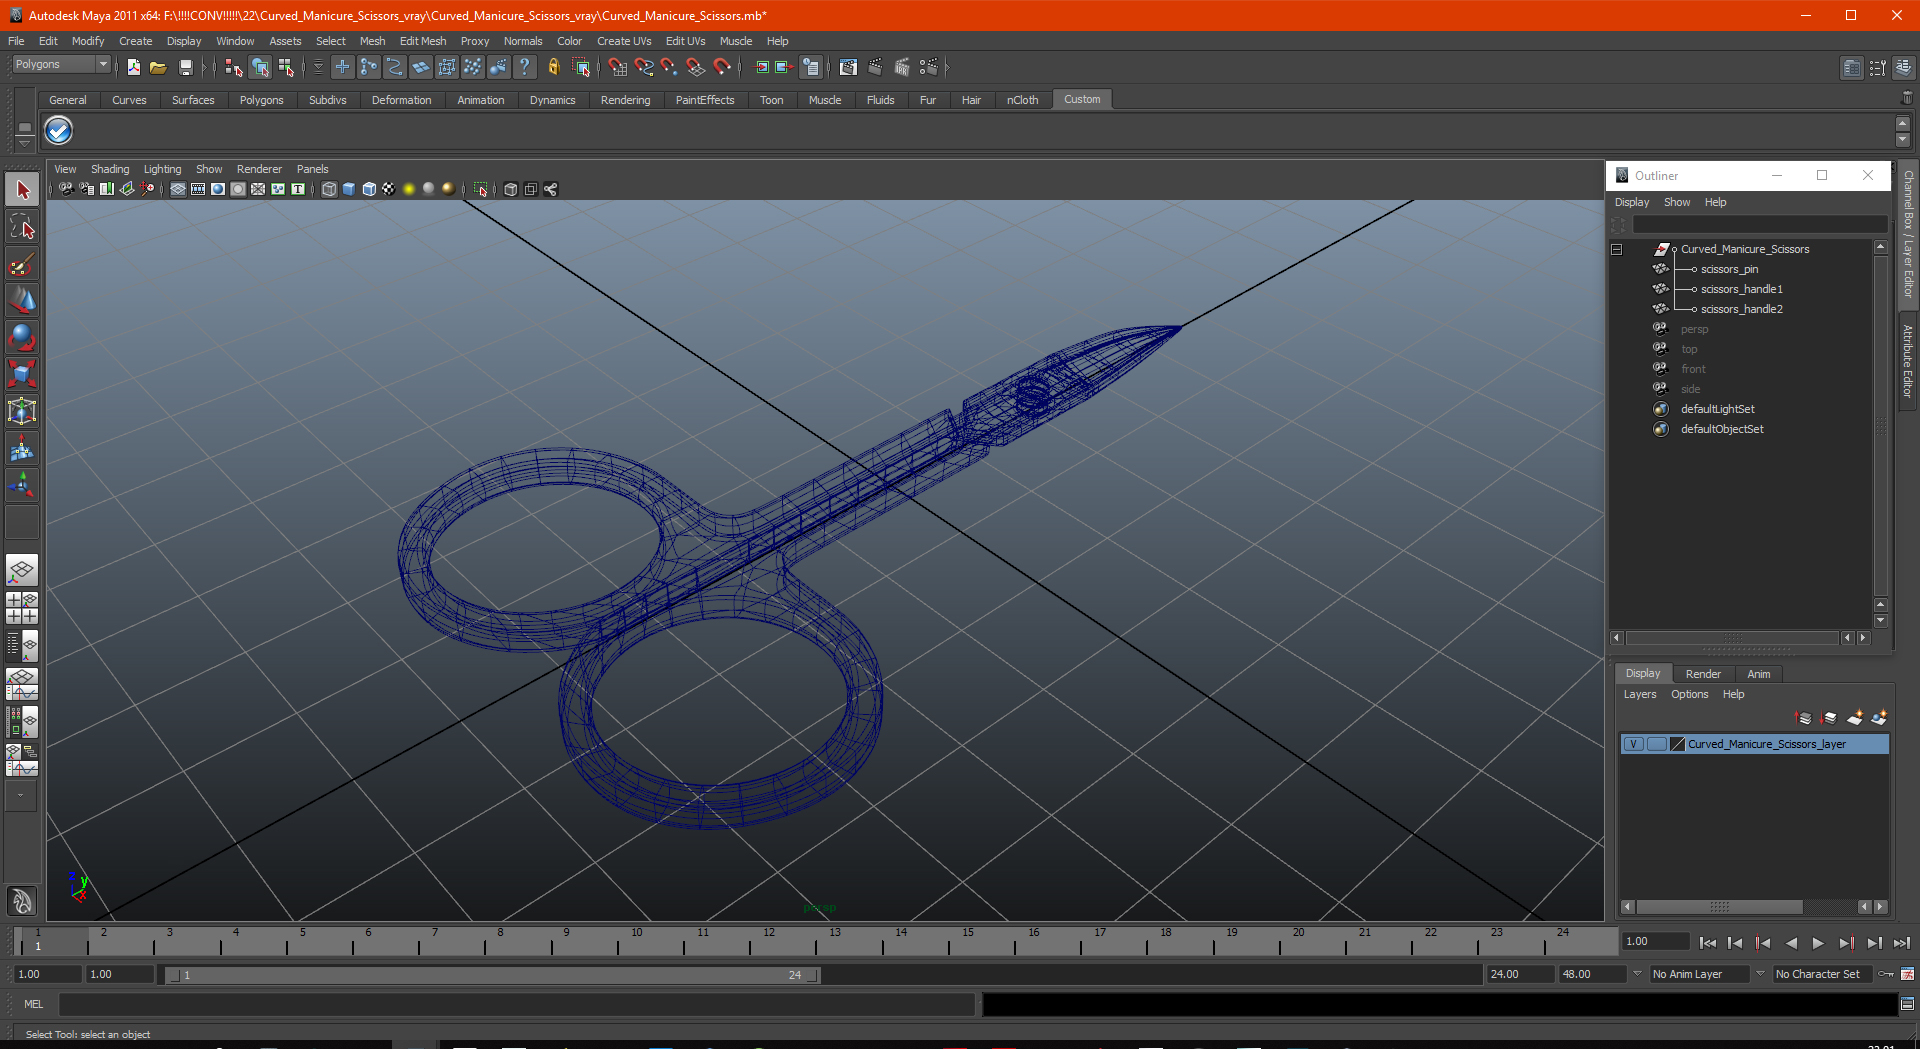The width and height of the screenshot is (1920, 1049).
Task: Switch to Persp/Outliner layout
Action: (22, 646)
